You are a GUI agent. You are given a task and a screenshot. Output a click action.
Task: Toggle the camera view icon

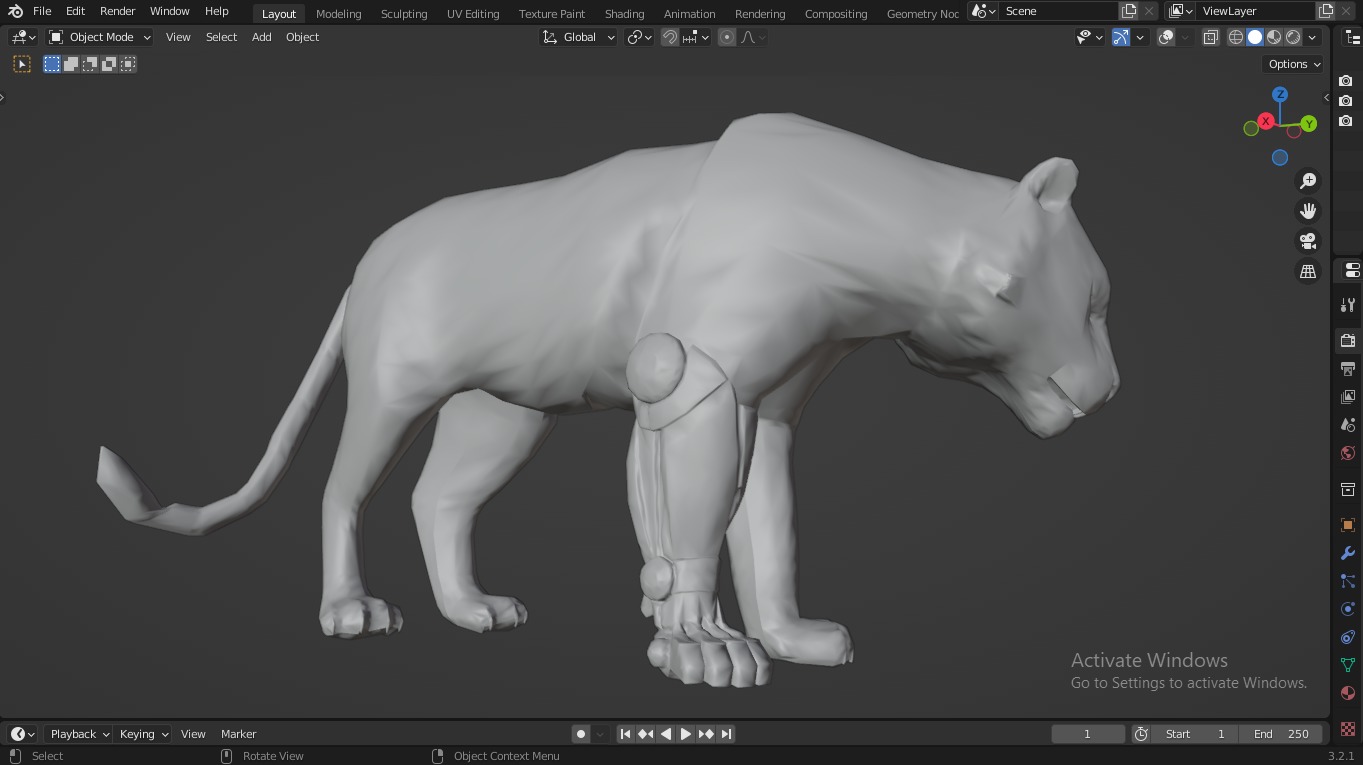pyautogui.click(x=1308, y=241)
